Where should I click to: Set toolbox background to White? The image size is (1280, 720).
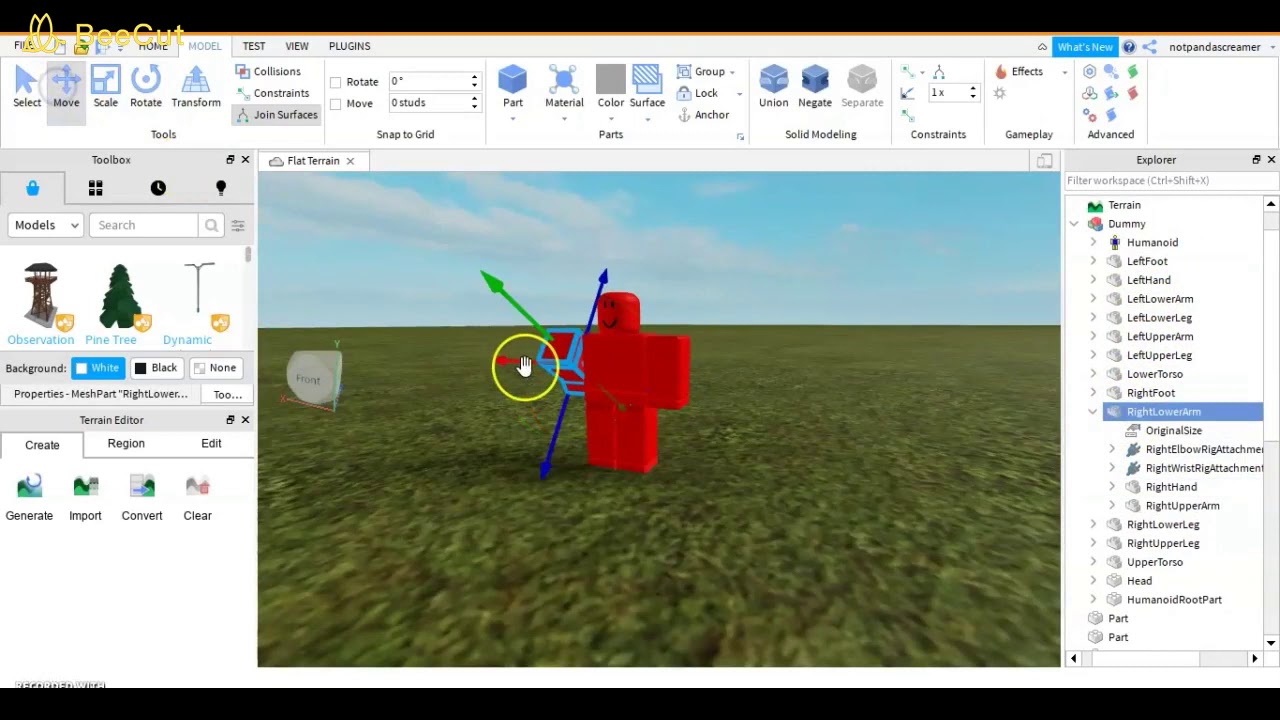(x=97, y=368)
